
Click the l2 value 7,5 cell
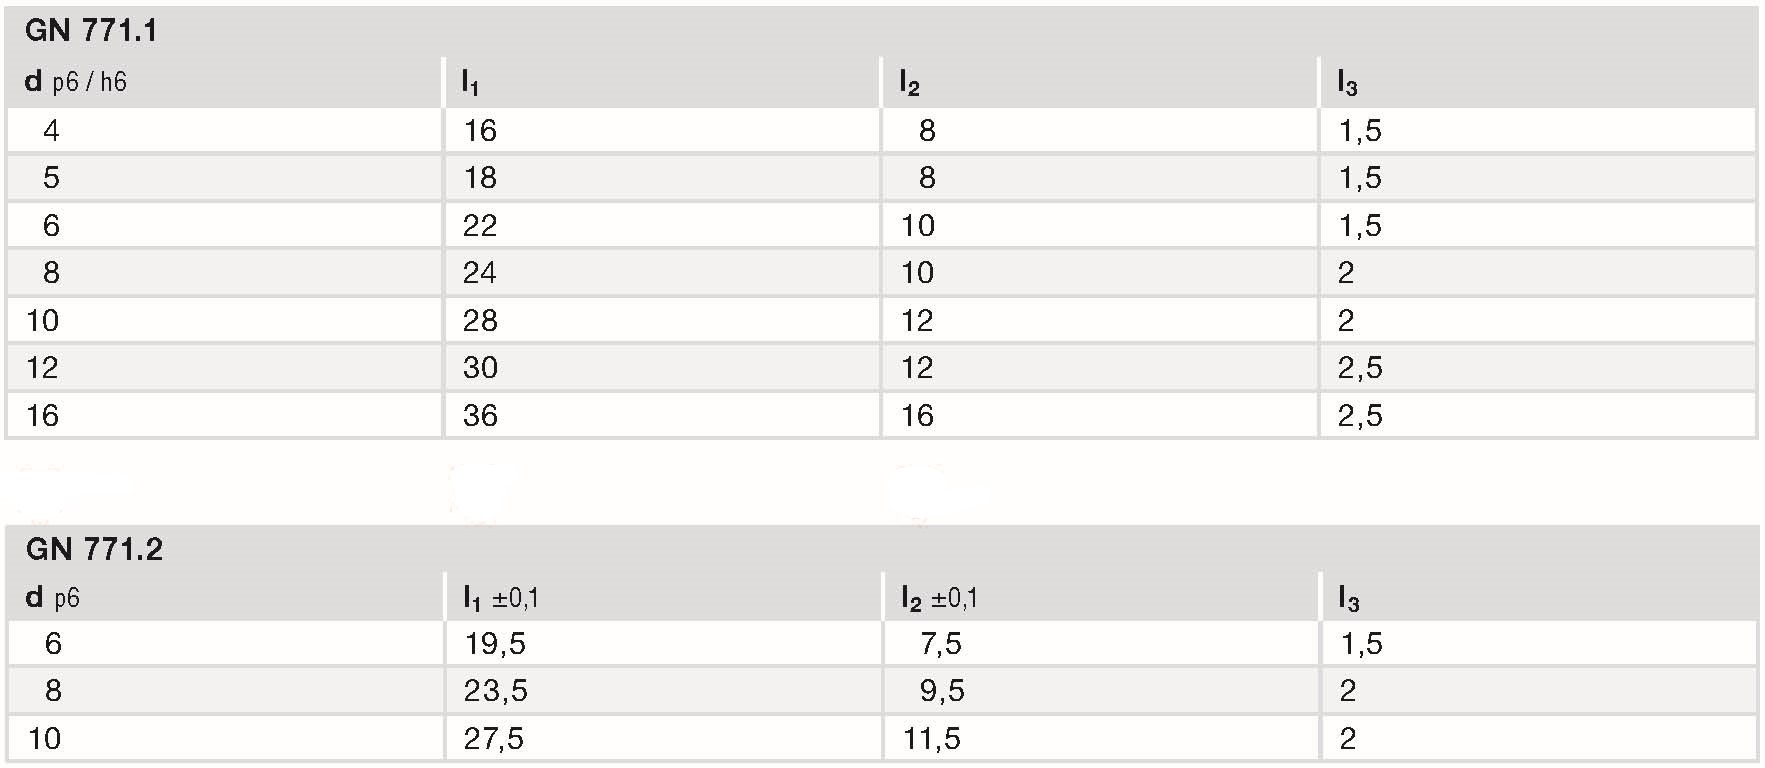[x=940, y=644]
